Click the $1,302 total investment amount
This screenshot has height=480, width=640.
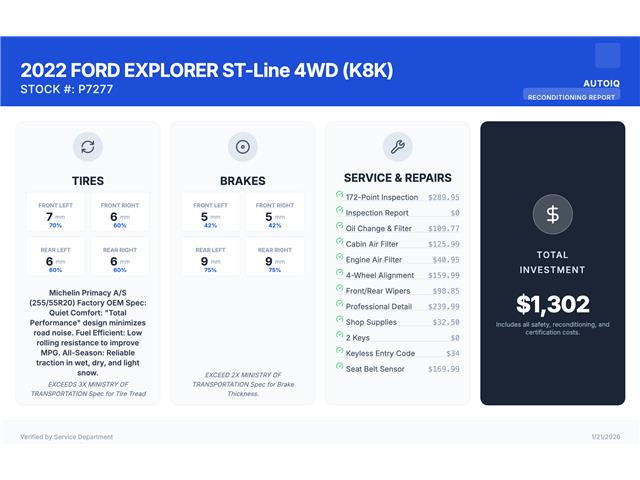click(x=552, y=304)
